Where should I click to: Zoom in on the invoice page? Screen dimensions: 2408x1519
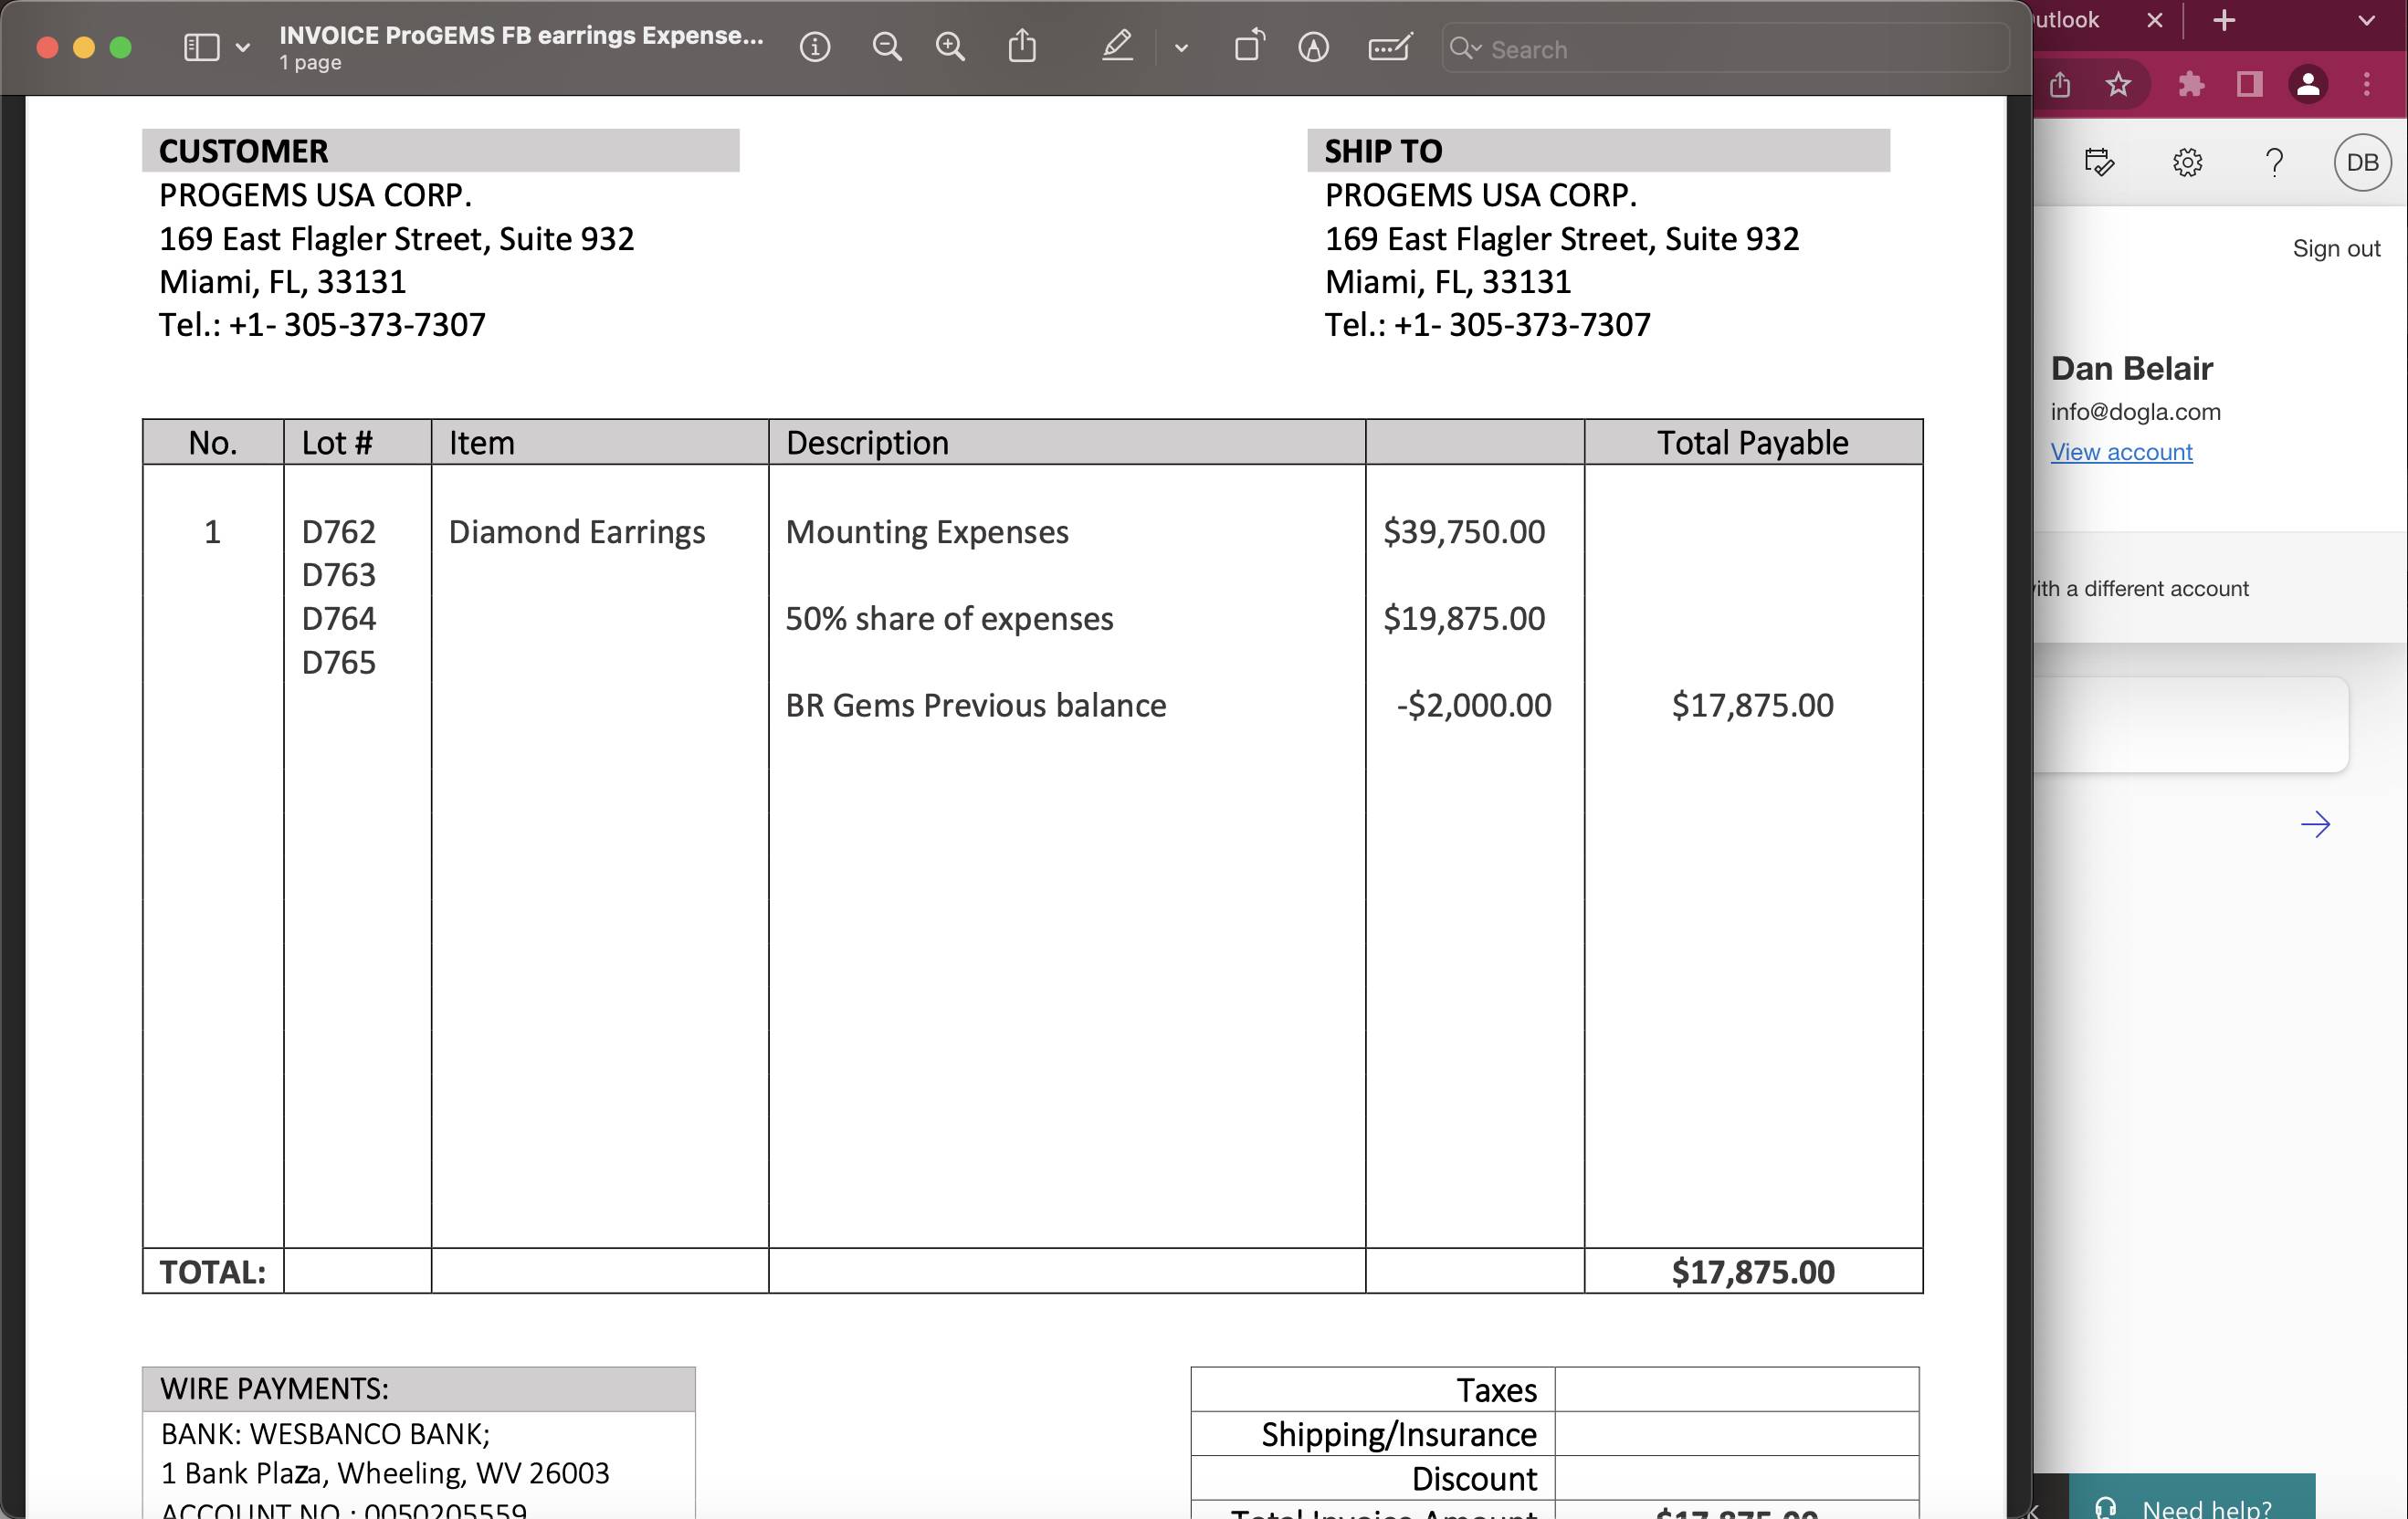click(x=949, y=47)
